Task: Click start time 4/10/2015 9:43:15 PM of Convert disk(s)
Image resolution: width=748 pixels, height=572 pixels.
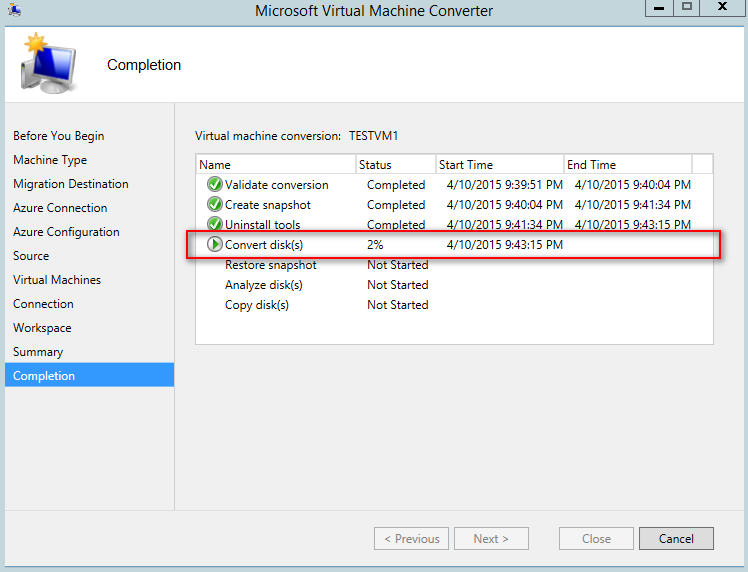Action: point(505,245)
